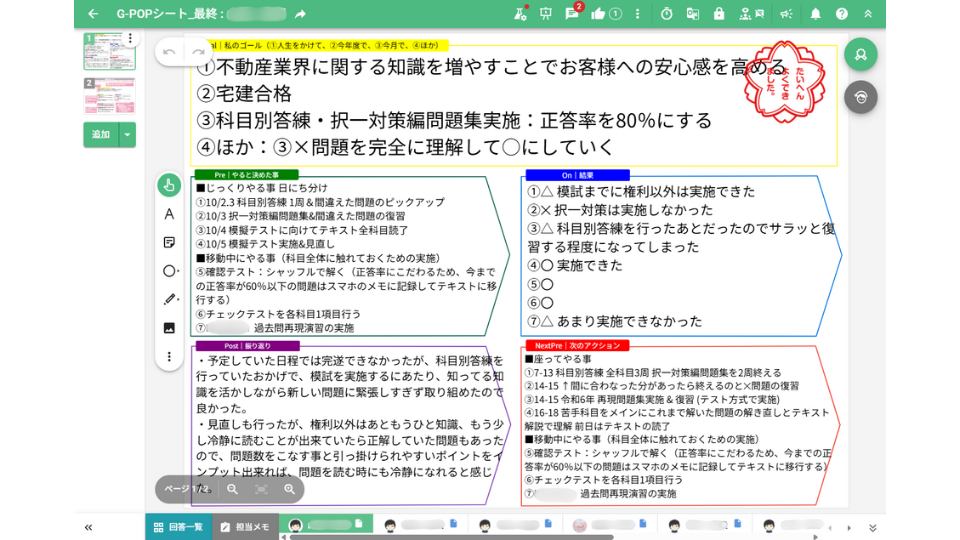This screenshot has height=540, width=960.
Task: Click gray face circle button on right
Action: 861,97
